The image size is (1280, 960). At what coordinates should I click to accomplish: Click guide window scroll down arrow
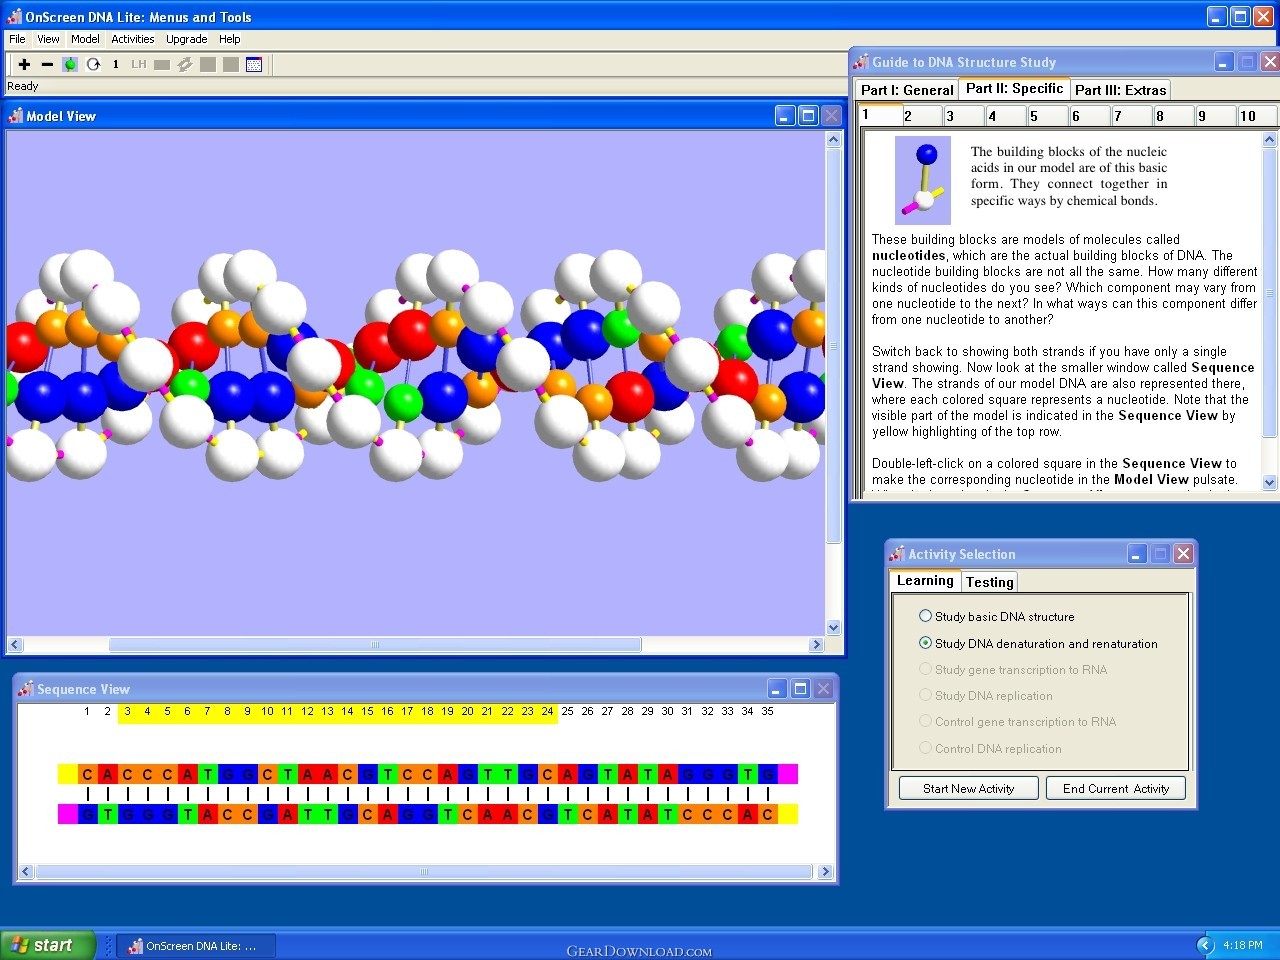1270,482
